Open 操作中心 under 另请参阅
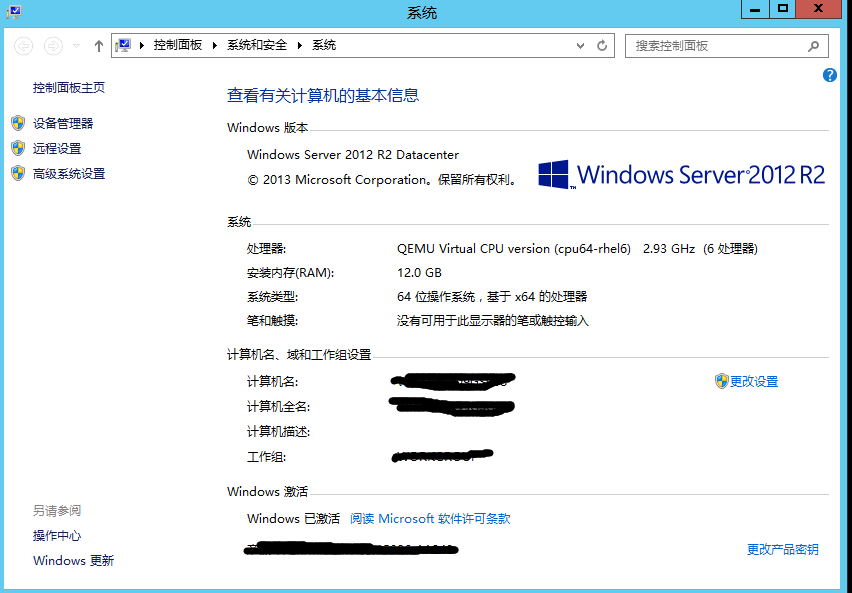The height and width of the screenshot is (593, 852). coord(57,535)
